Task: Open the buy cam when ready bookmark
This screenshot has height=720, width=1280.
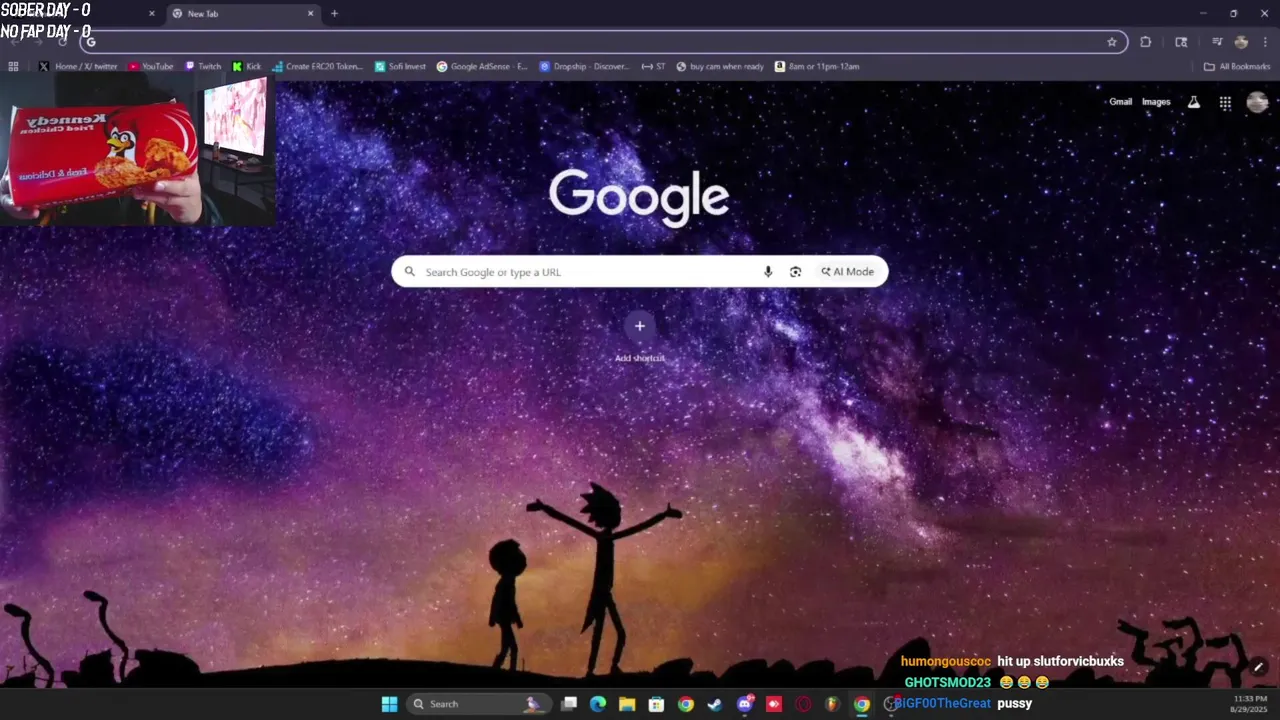Action: point(720,66)
